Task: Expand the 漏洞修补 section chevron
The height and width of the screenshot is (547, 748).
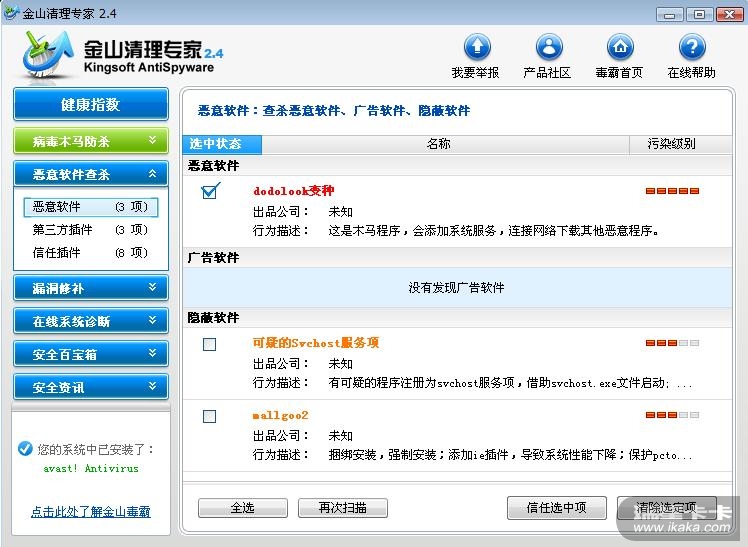Action: point(153,287)
